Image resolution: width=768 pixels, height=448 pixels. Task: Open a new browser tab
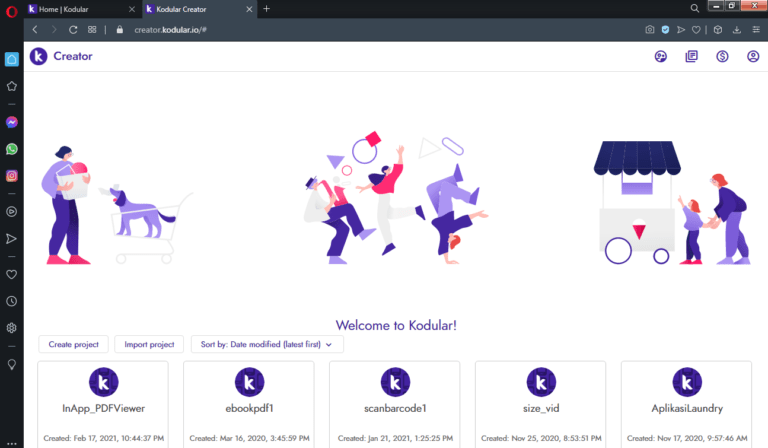(x=266, y=9)
